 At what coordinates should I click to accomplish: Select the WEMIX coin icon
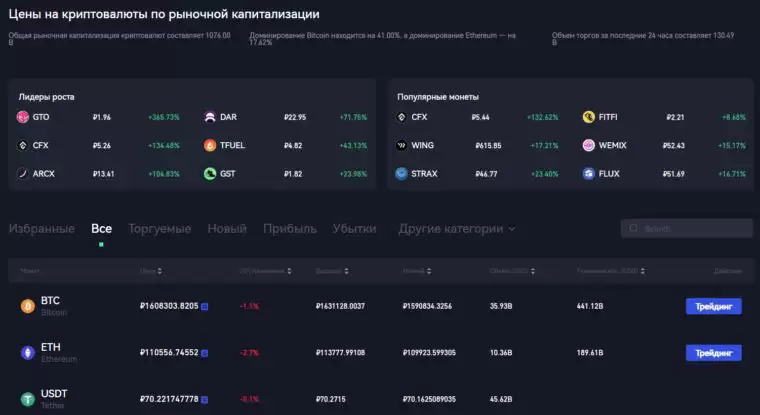pyautogui.click(x=589, y=145)
